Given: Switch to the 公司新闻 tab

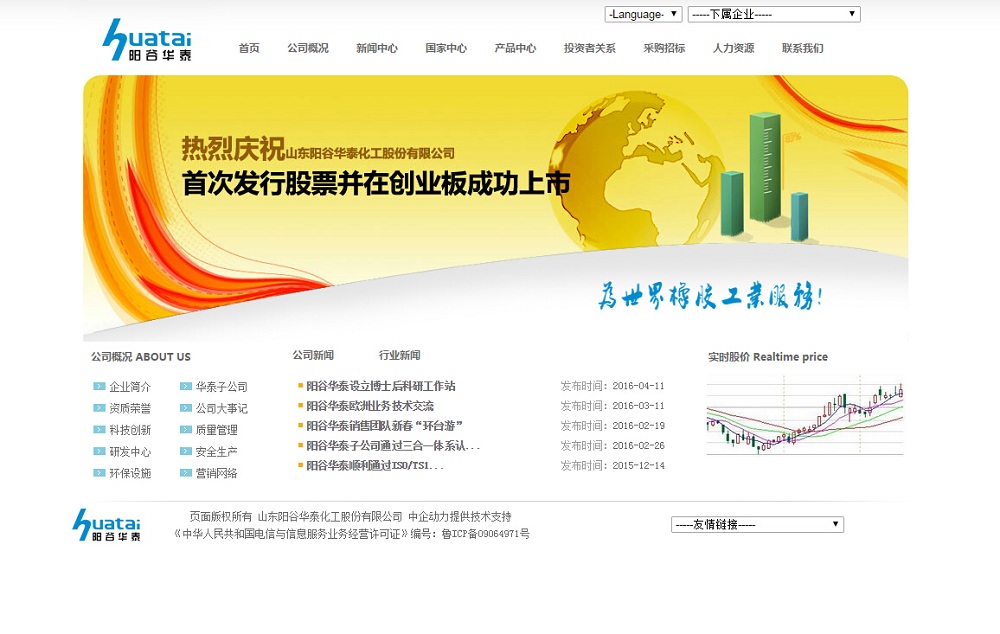Looking at the screenshot, I should (313, 355).
